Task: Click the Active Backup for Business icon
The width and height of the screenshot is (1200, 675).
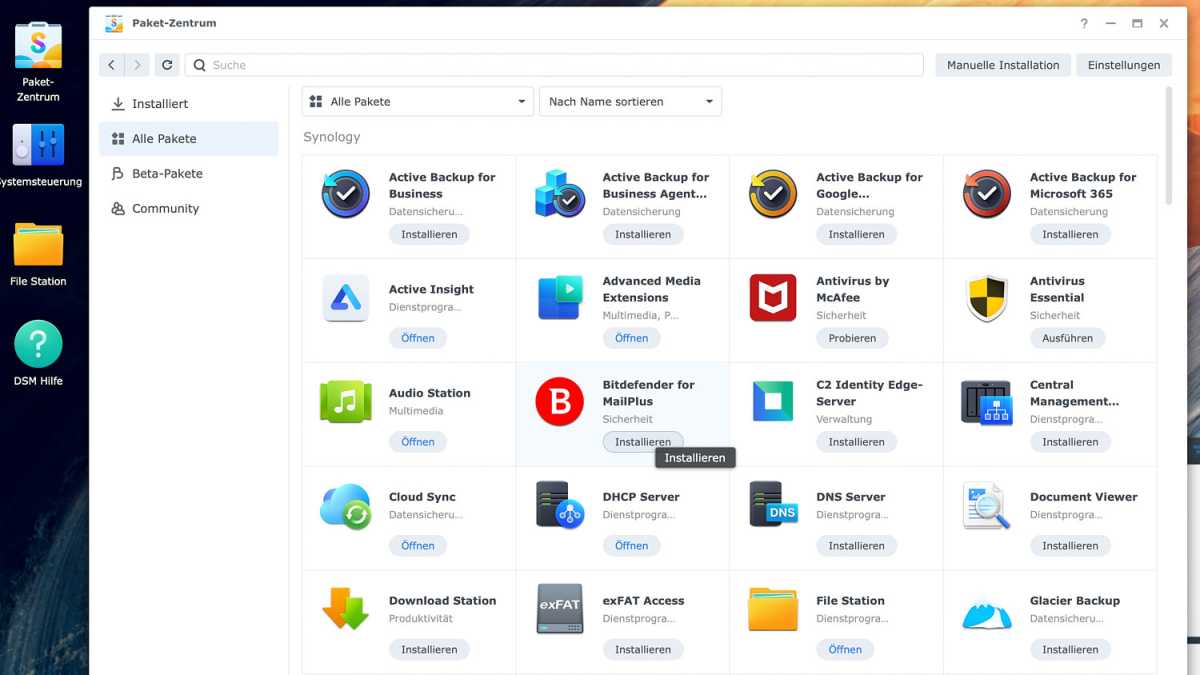Action: point(346,194)
